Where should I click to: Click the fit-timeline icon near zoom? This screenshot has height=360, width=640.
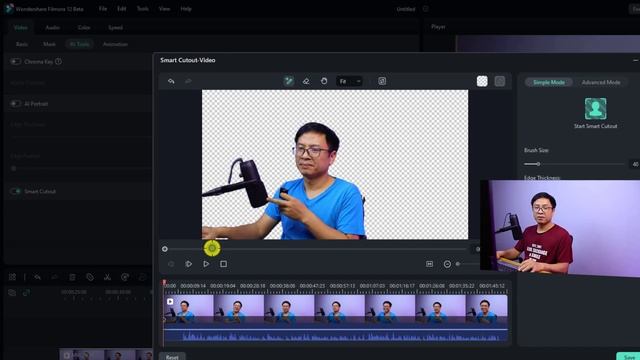429,264
